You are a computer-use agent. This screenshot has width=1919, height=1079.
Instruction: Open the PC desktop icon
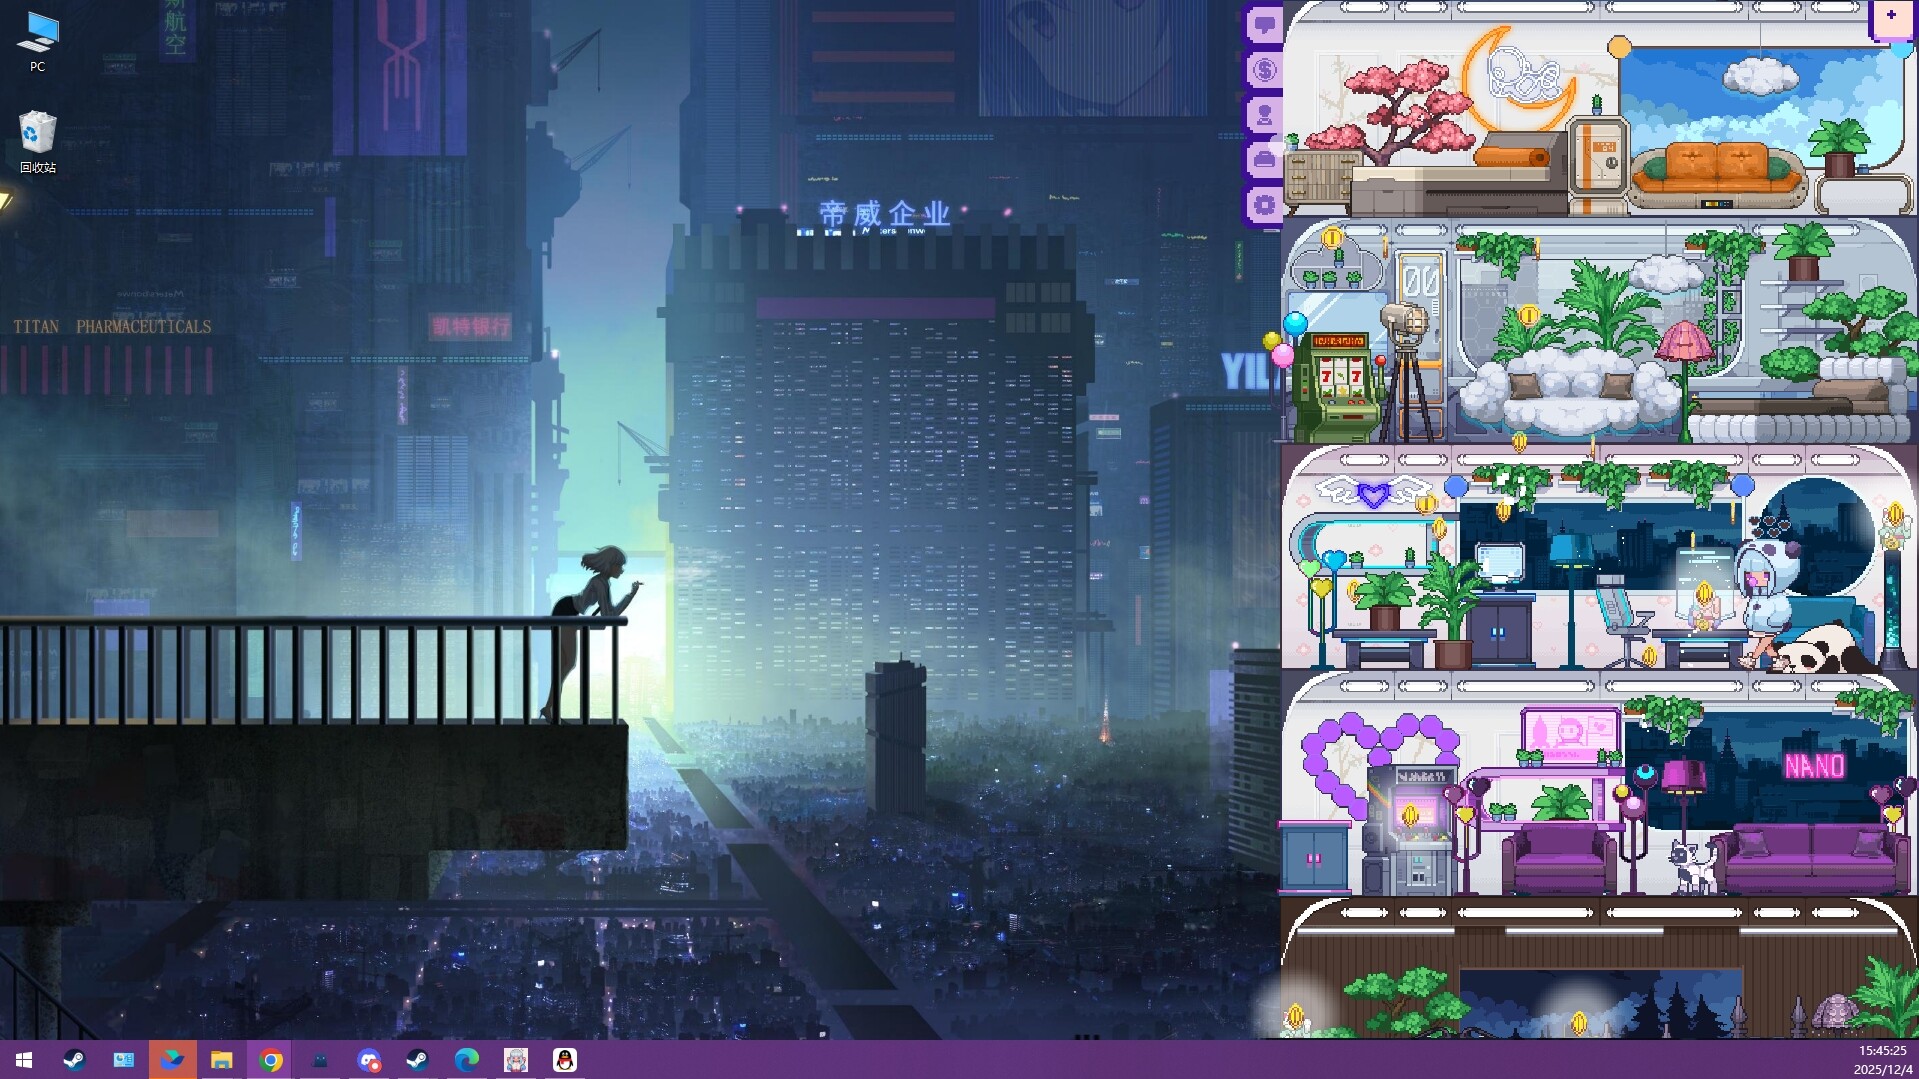[x=37, y=42]
